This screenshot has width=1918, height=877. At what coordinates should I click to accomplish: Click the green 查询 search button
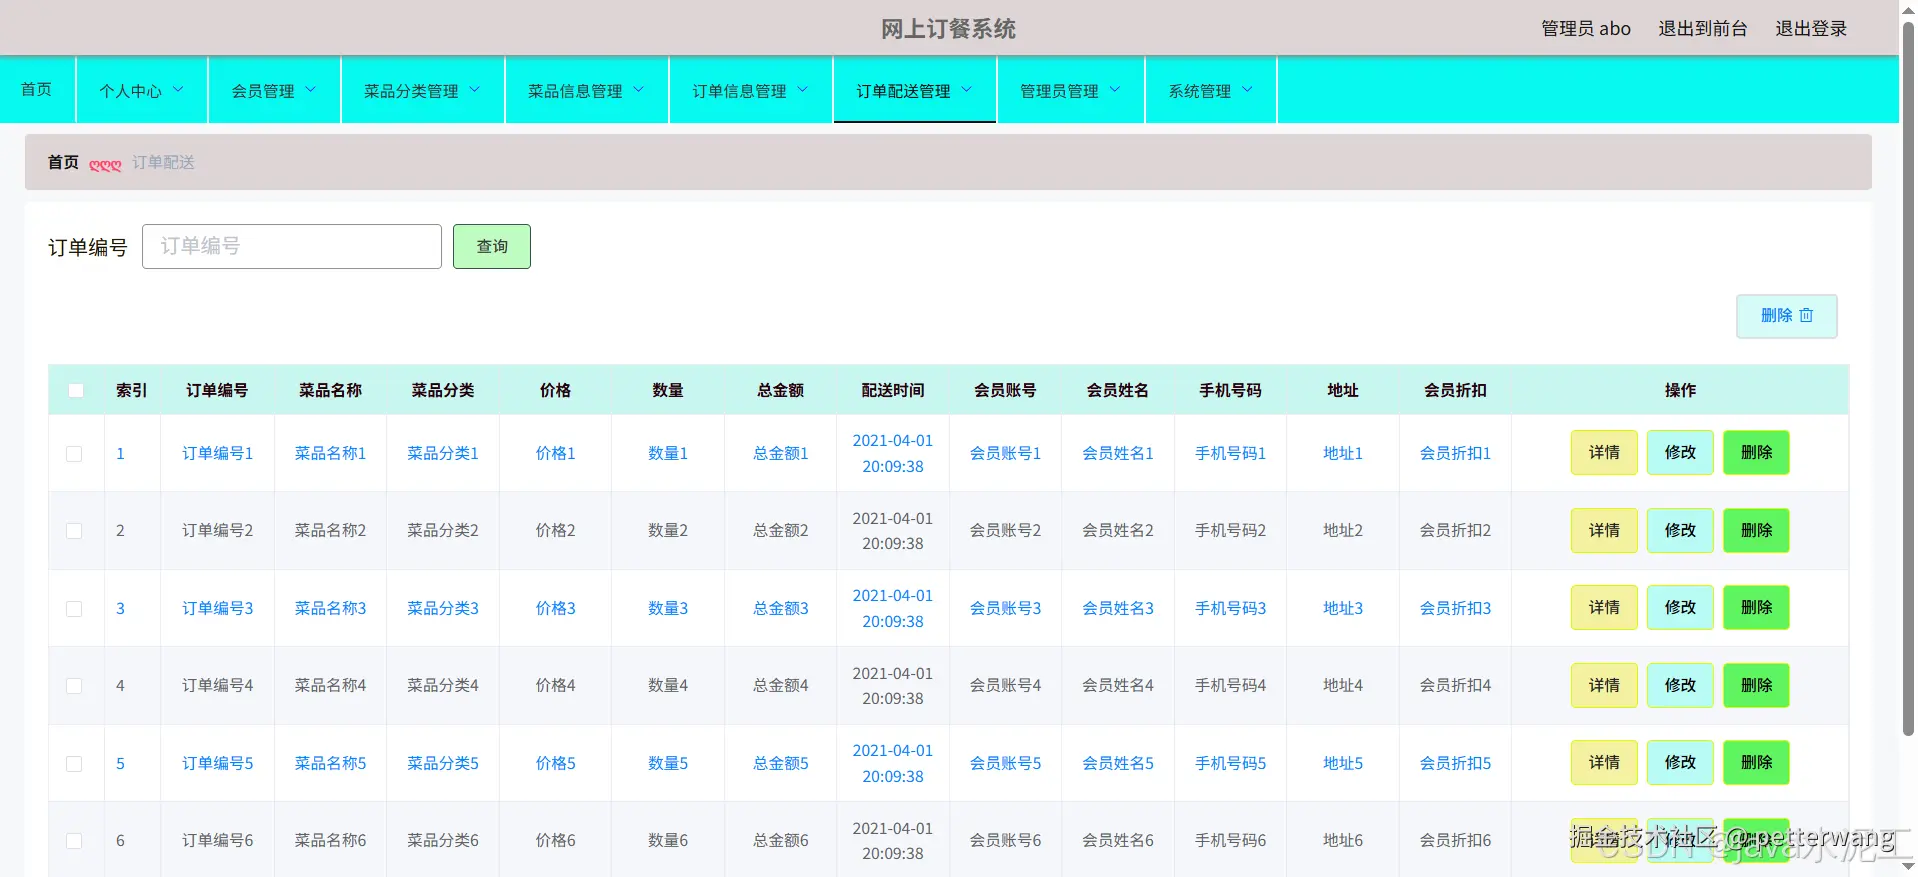(x=492, y=246)
